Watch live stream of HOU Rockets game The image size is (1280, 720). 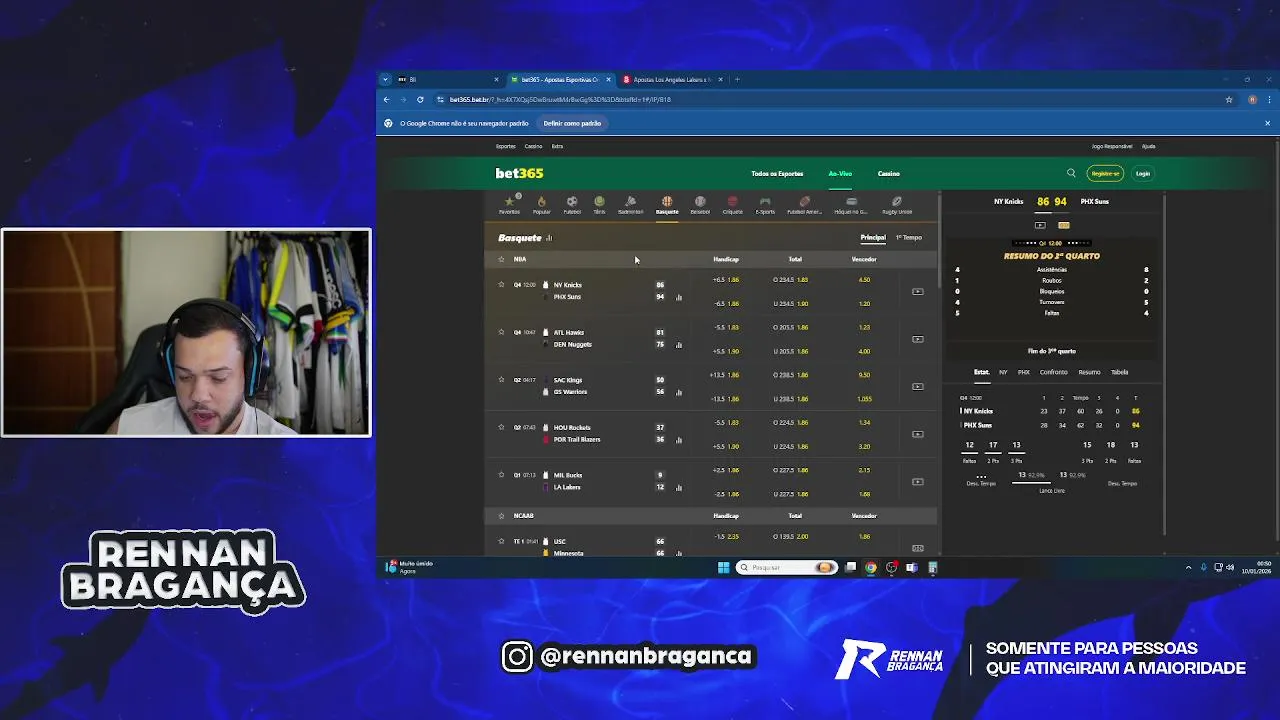918,434
